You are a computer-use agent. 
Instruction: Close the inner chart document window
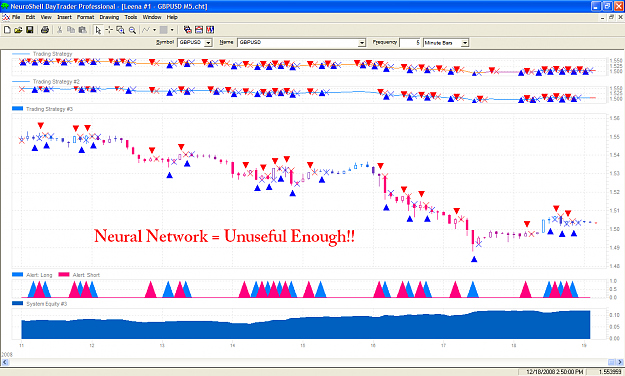pyautogui.click(x=620, y=17)
